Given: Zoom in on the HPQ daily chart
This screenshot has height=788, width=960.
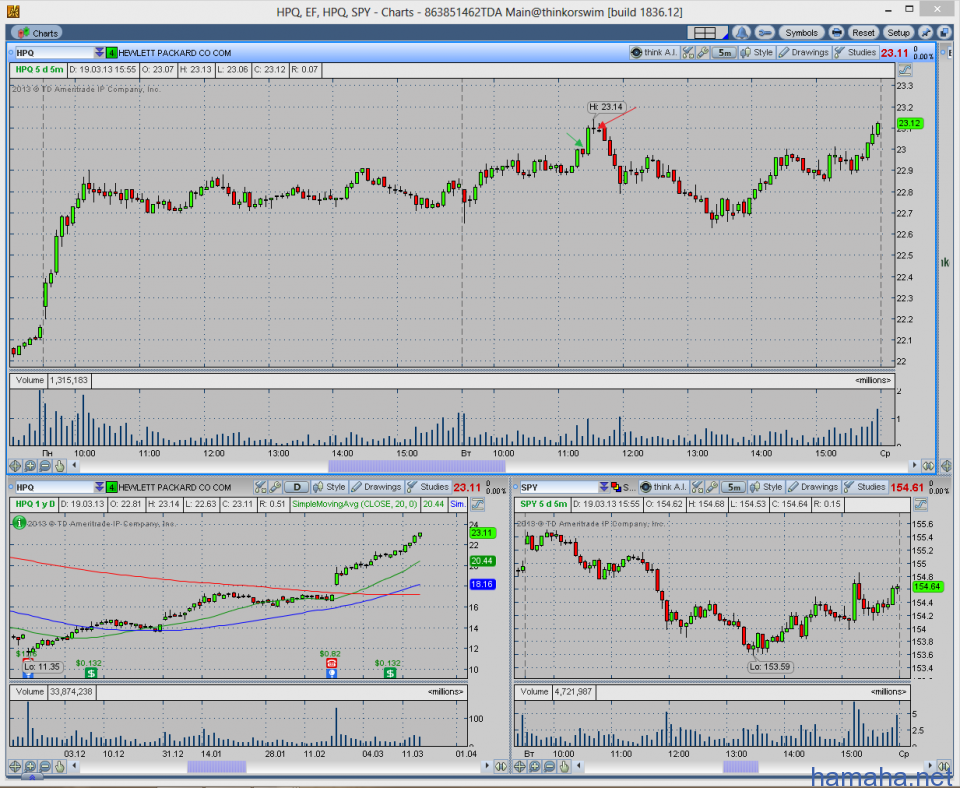Looking at the screenshot, I should tap(29, 767).
